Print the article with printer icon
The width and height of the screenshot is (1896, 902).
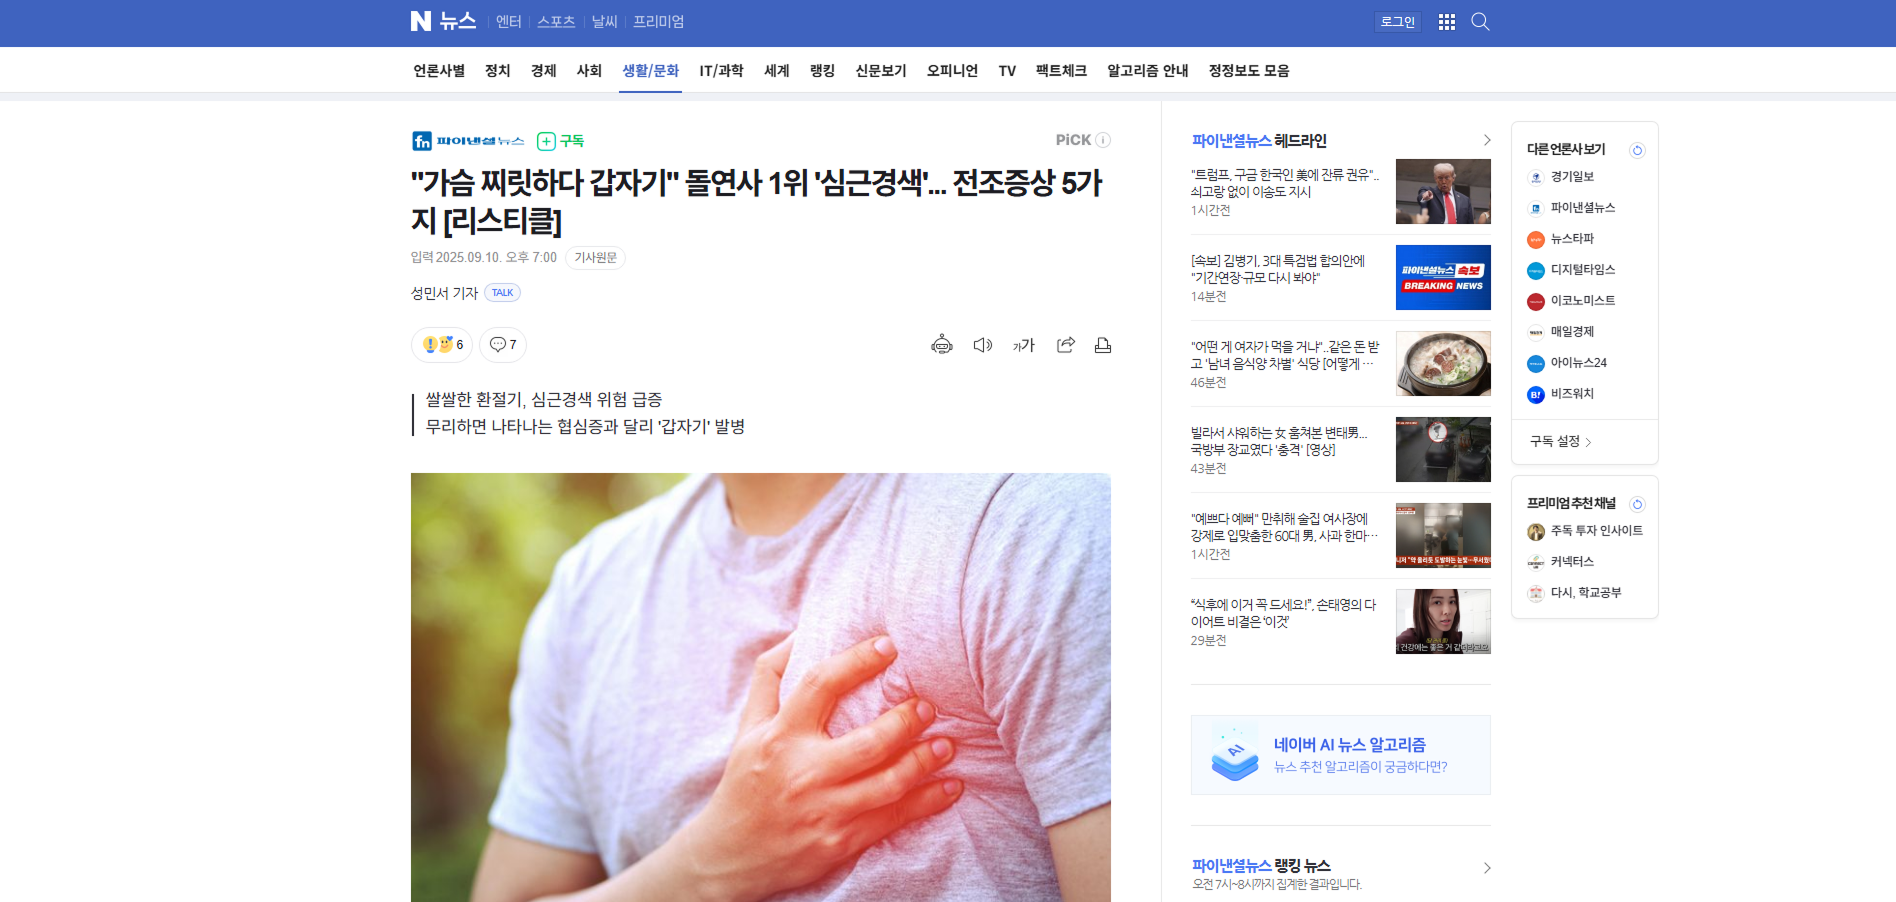pyautogui.click(x=1103, y=345)
